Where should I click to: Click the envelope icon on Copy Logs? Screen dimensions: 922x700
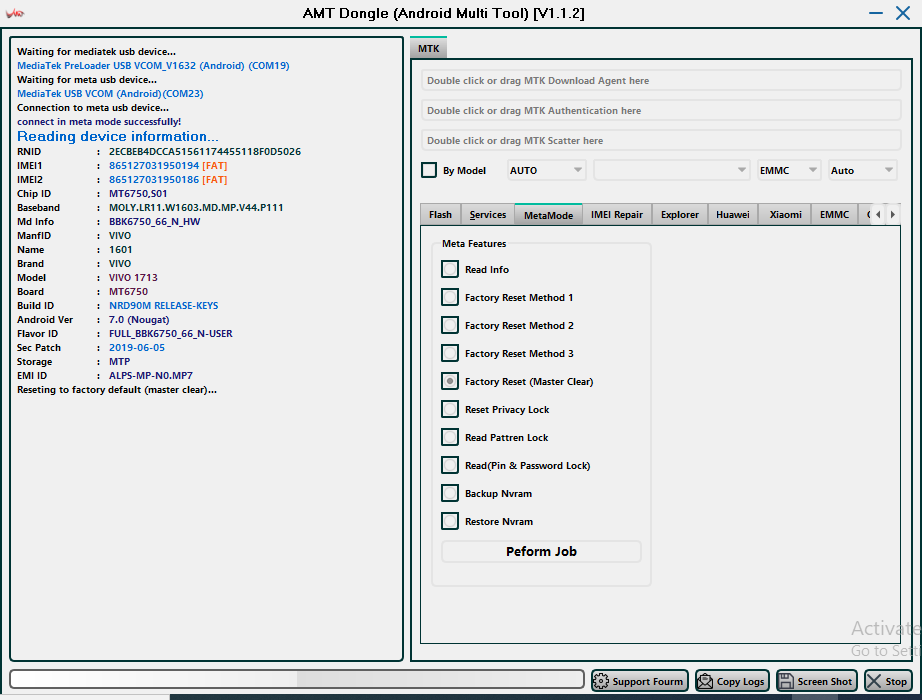705,681
